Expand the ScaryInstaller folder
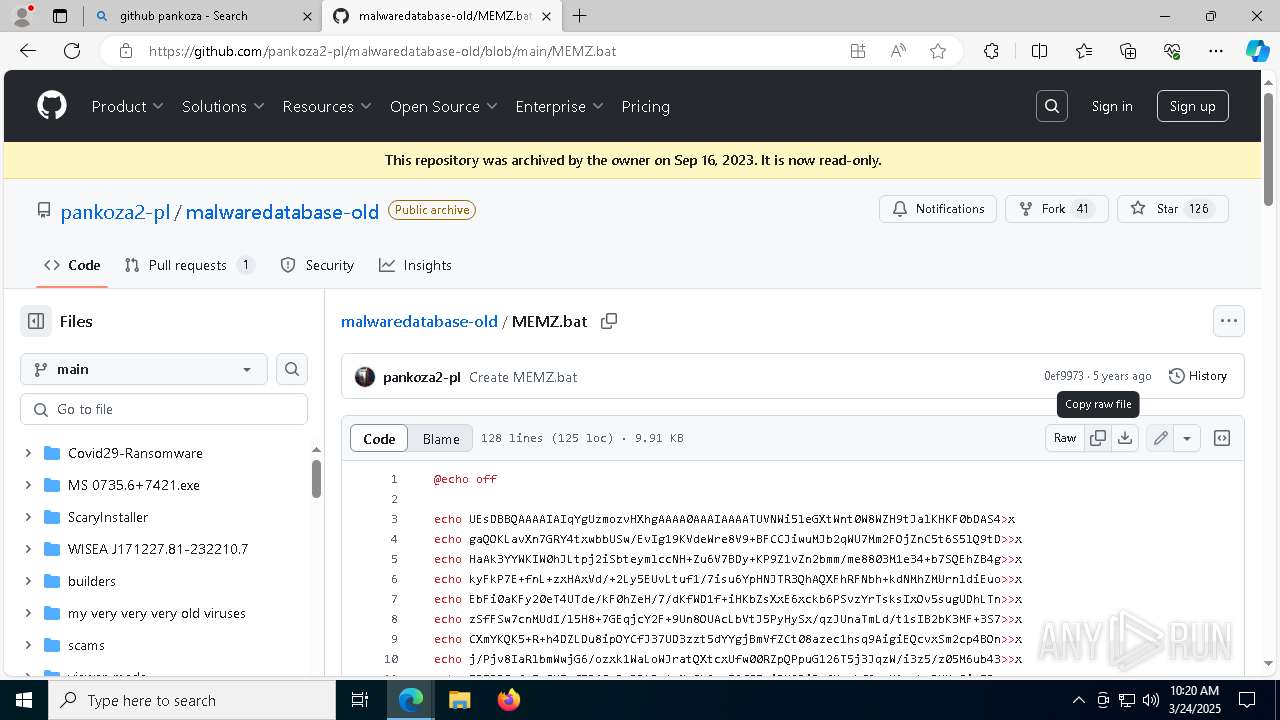 click(x=28, y=517)
